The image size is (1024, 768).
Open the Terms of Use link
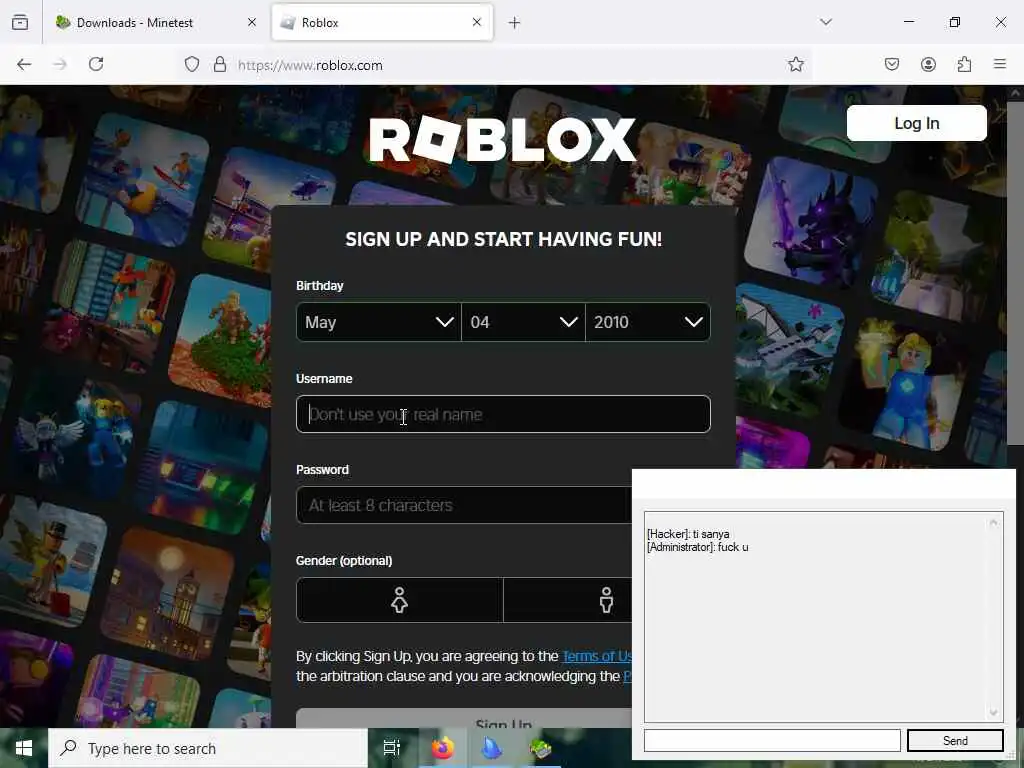click(597, 656)
